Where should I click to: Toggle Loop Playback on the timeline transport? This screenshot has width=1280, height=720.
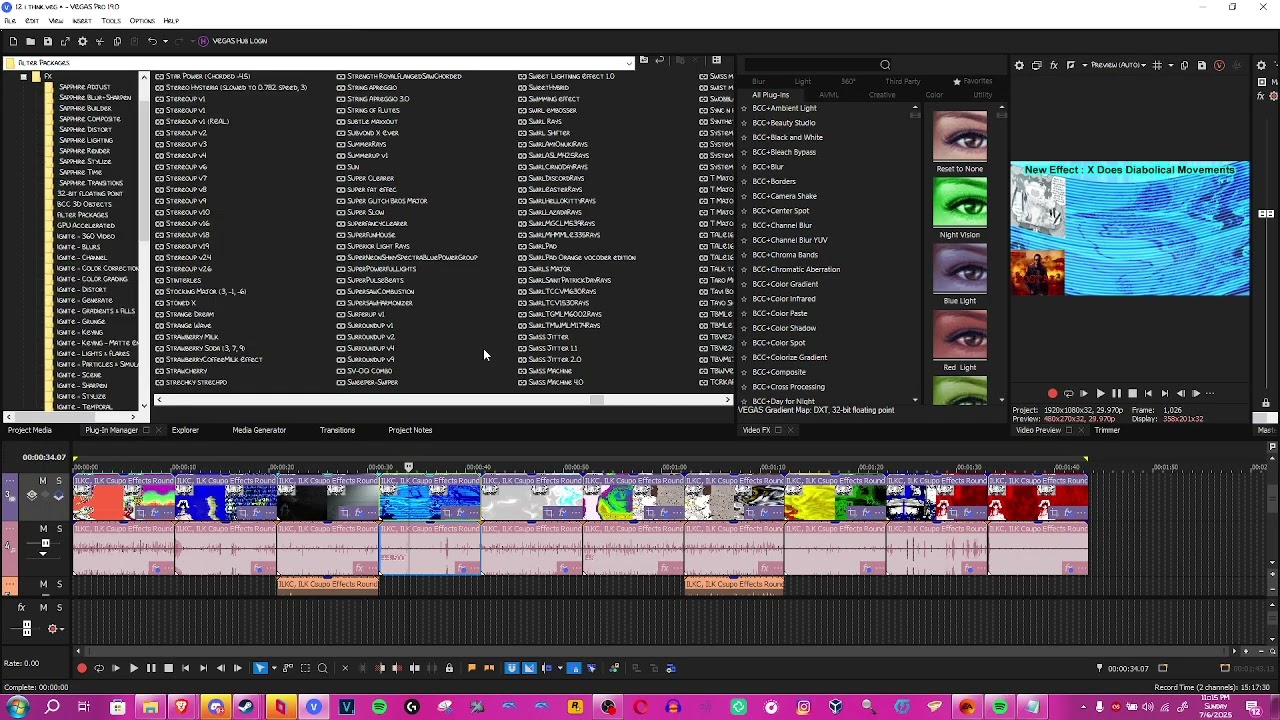(98, 668)
